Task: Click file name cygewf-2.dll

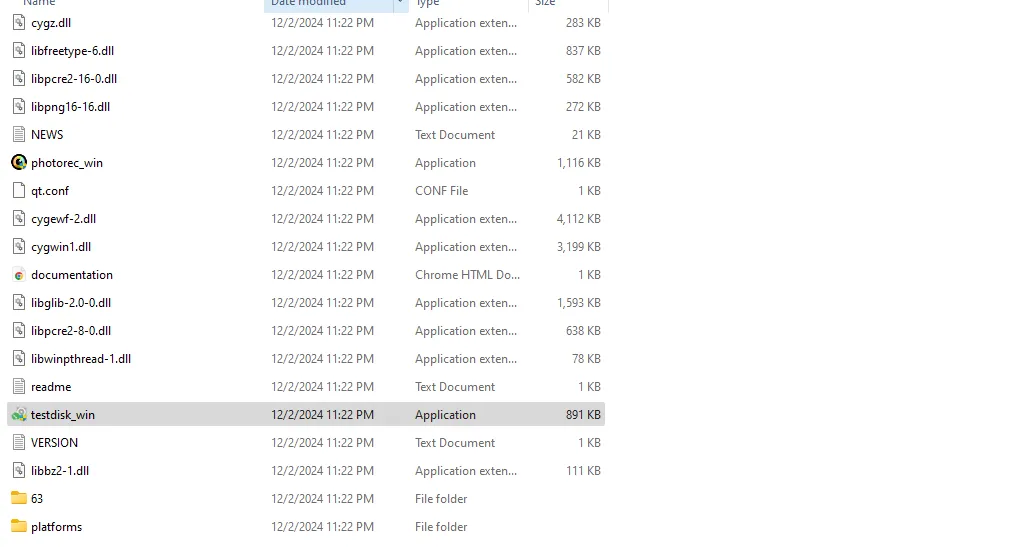Action: coord(63,219)
